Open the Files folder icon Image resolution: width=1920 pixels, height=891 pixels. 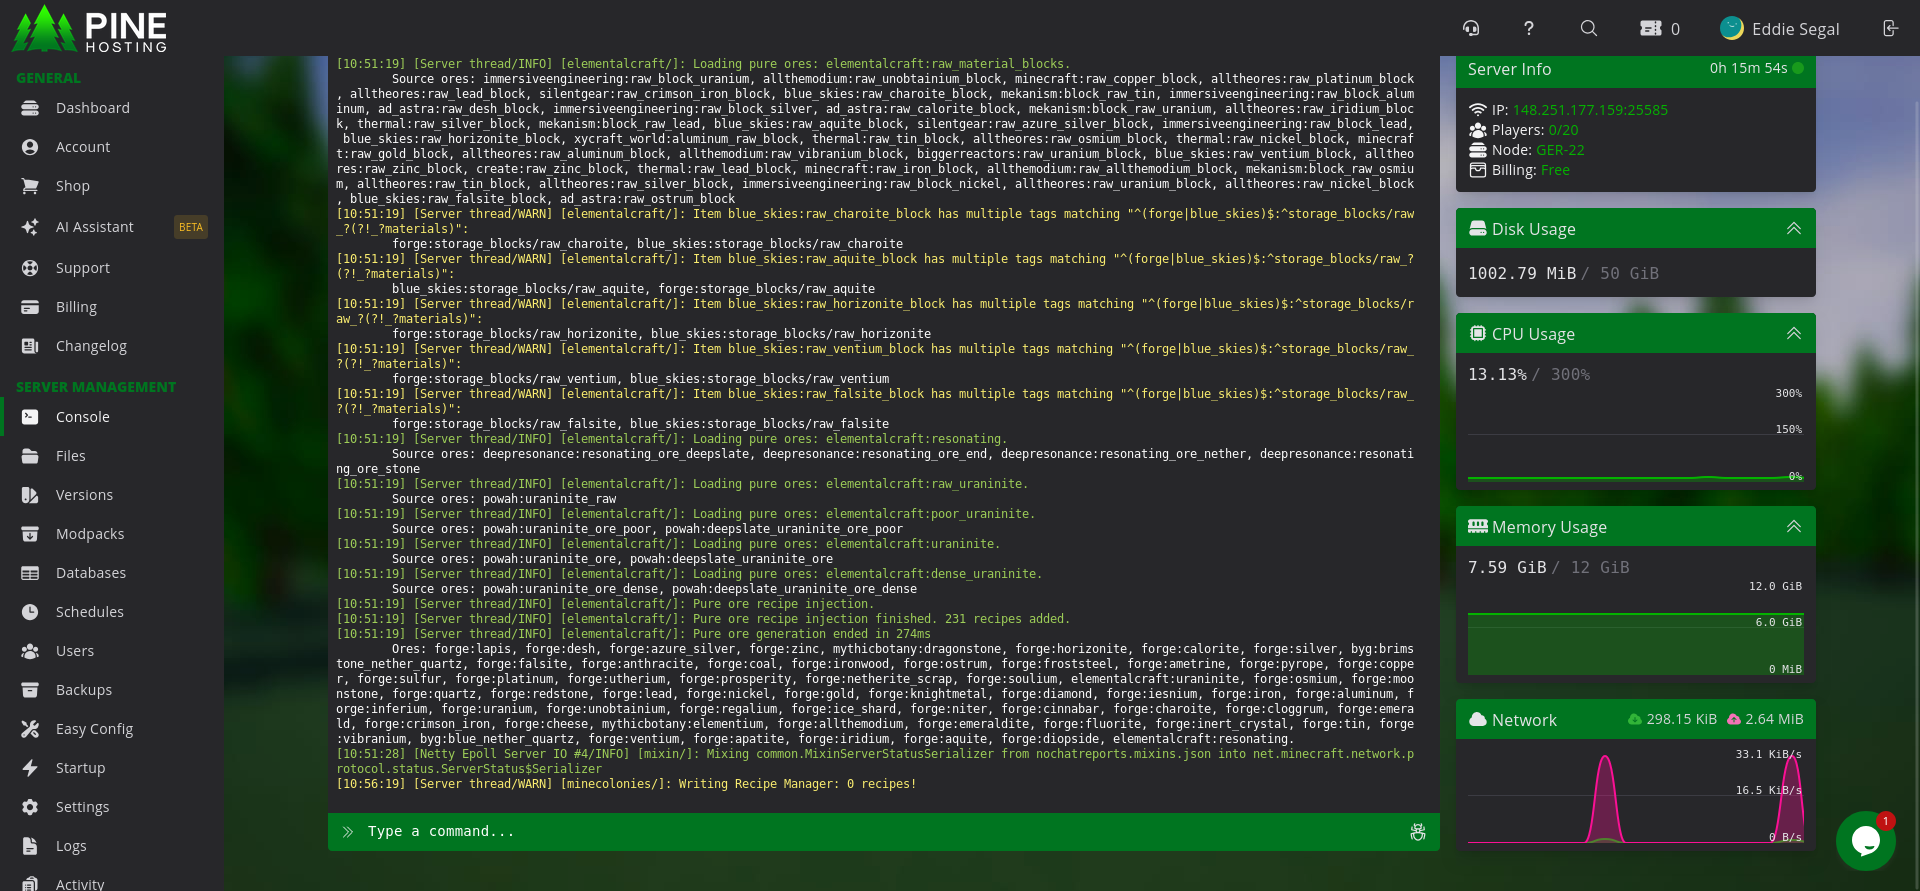click(x=30, y=456)
